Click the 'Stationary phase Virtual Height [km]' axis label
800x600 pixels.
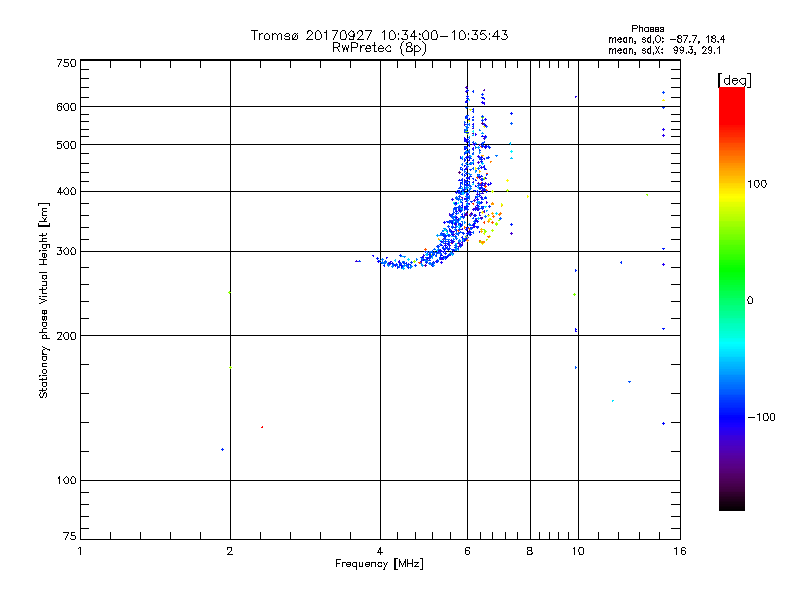tap(44, 300)
